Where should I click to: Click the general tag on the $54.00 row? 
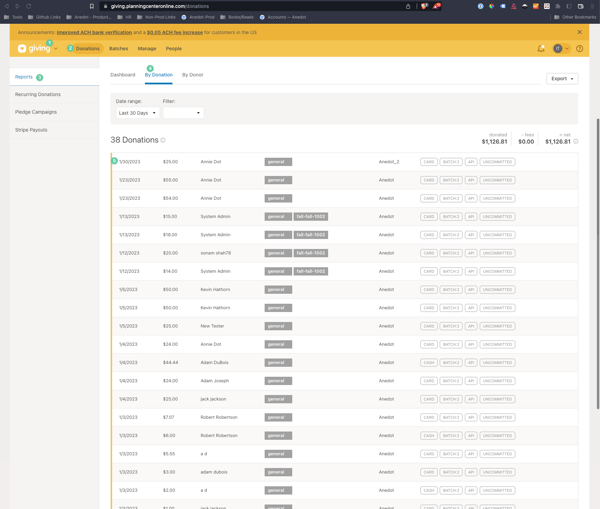pyautogui.click(x=278, y=199)
